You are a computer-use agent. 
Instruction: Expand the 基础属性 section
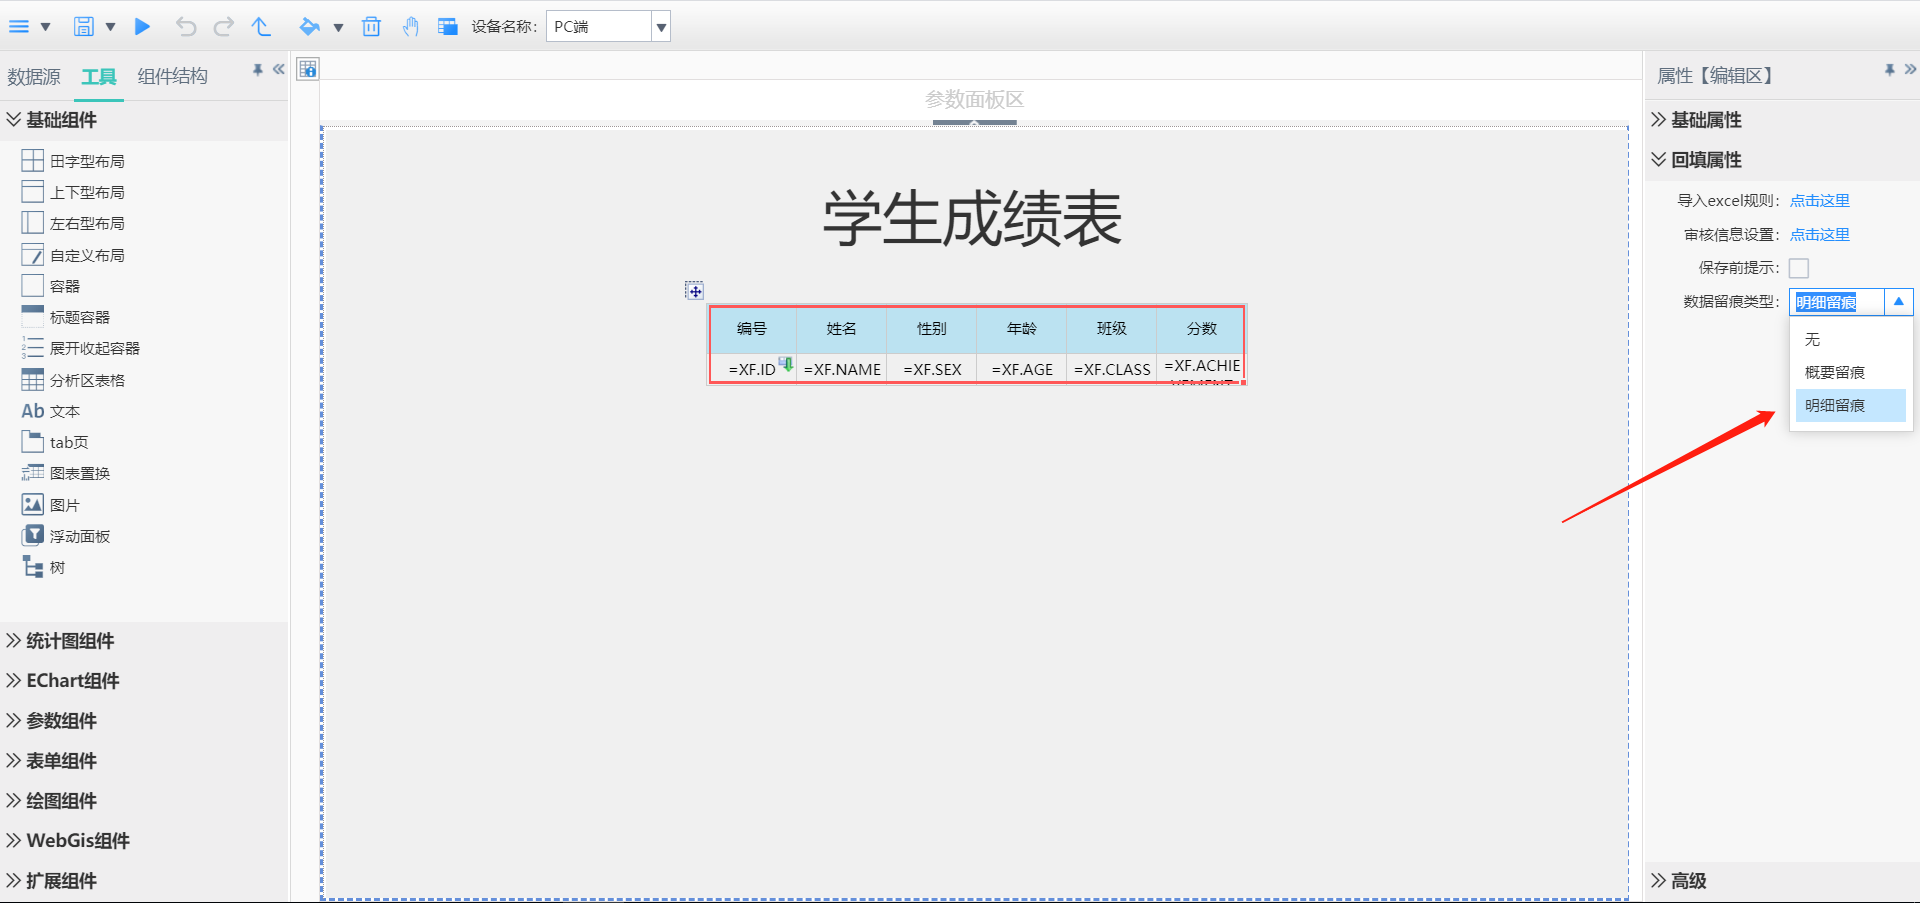1706,120
